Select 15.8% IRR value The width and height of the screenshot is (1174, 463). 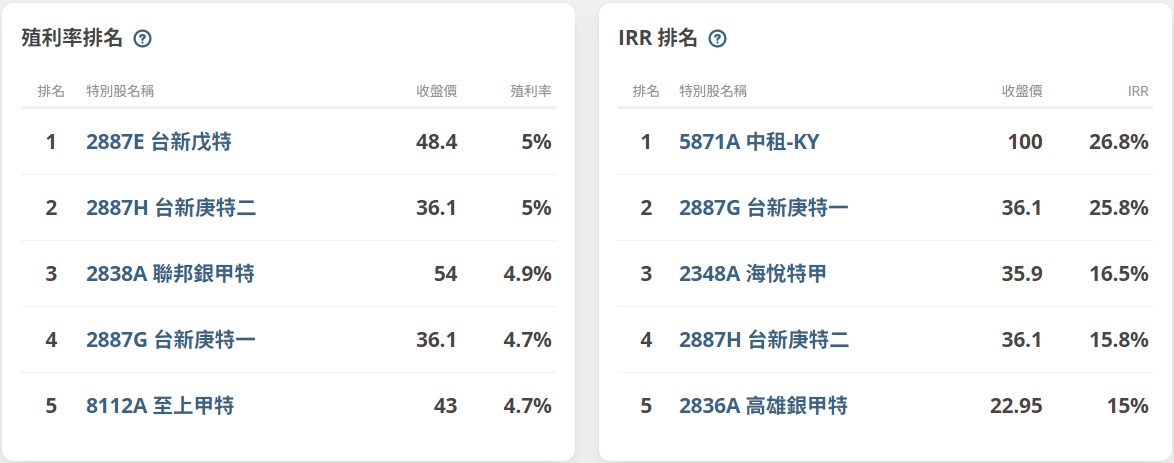point(1118,339)
